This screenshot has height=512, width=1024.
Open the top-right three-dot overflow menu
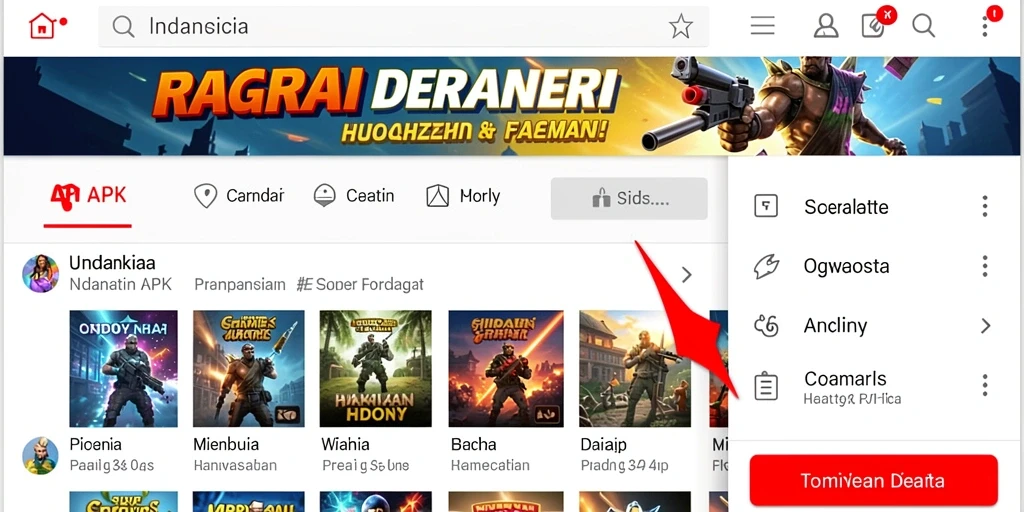pos(985,26)
